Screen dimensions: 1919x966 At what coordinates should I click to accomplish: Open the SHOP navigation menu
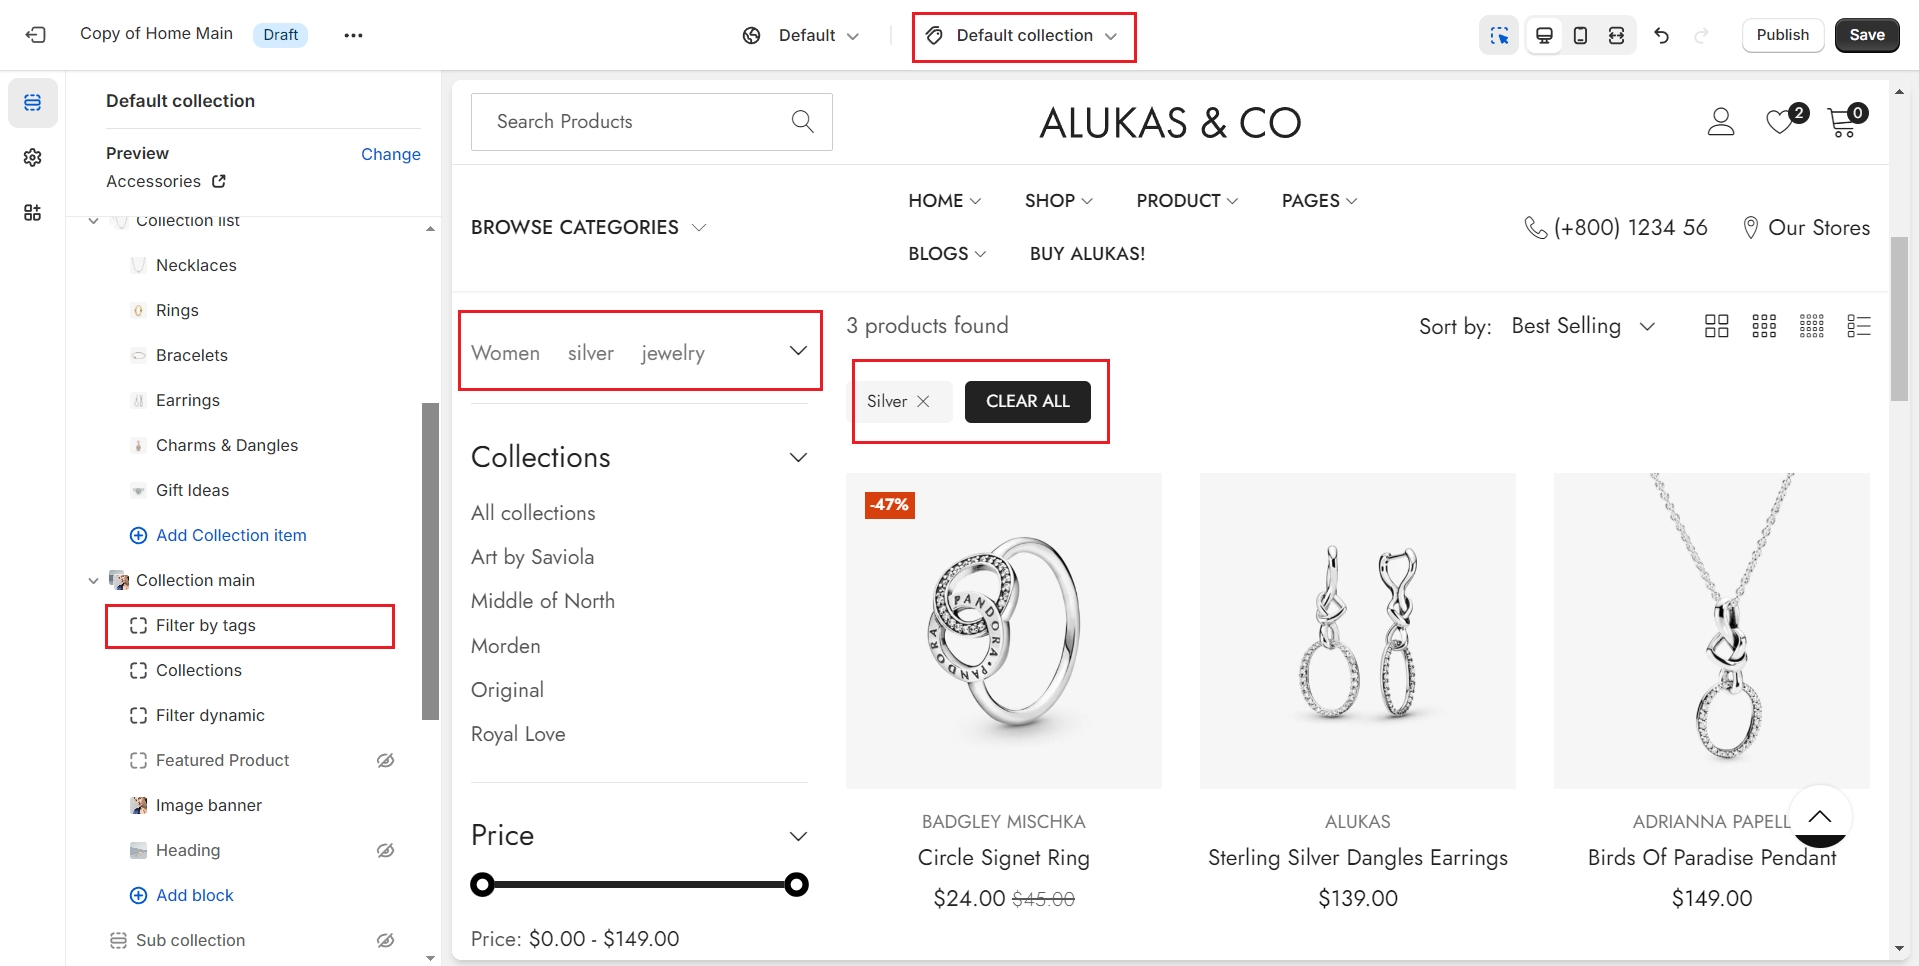pyautogui.click(x=1058, y=201)
